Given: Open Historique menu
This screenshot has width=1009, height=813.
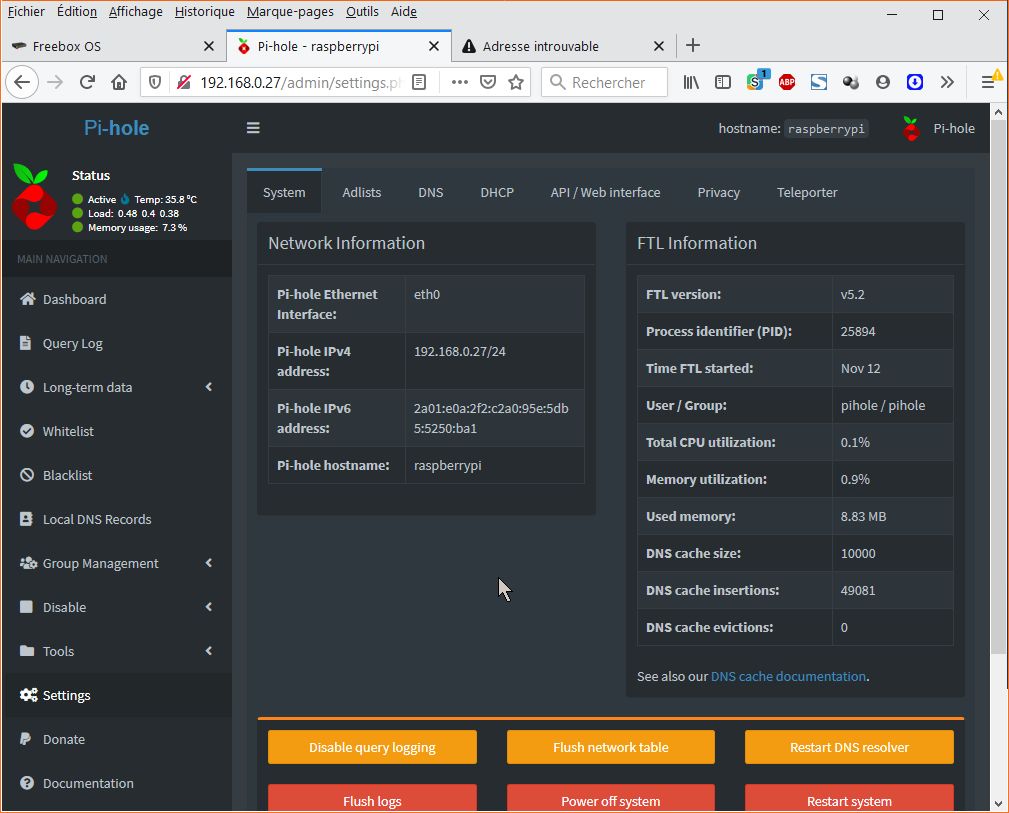Looking at the screenshot, I should (204, 12).
